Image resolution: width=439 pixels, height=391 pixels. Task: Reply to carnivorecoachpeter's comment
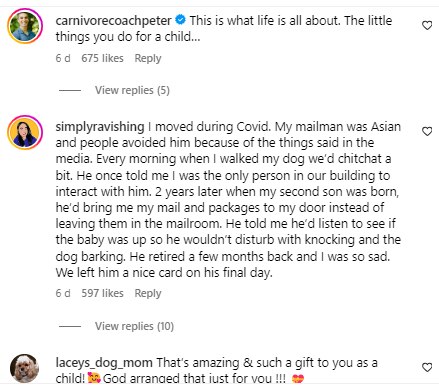coord(148,58)
